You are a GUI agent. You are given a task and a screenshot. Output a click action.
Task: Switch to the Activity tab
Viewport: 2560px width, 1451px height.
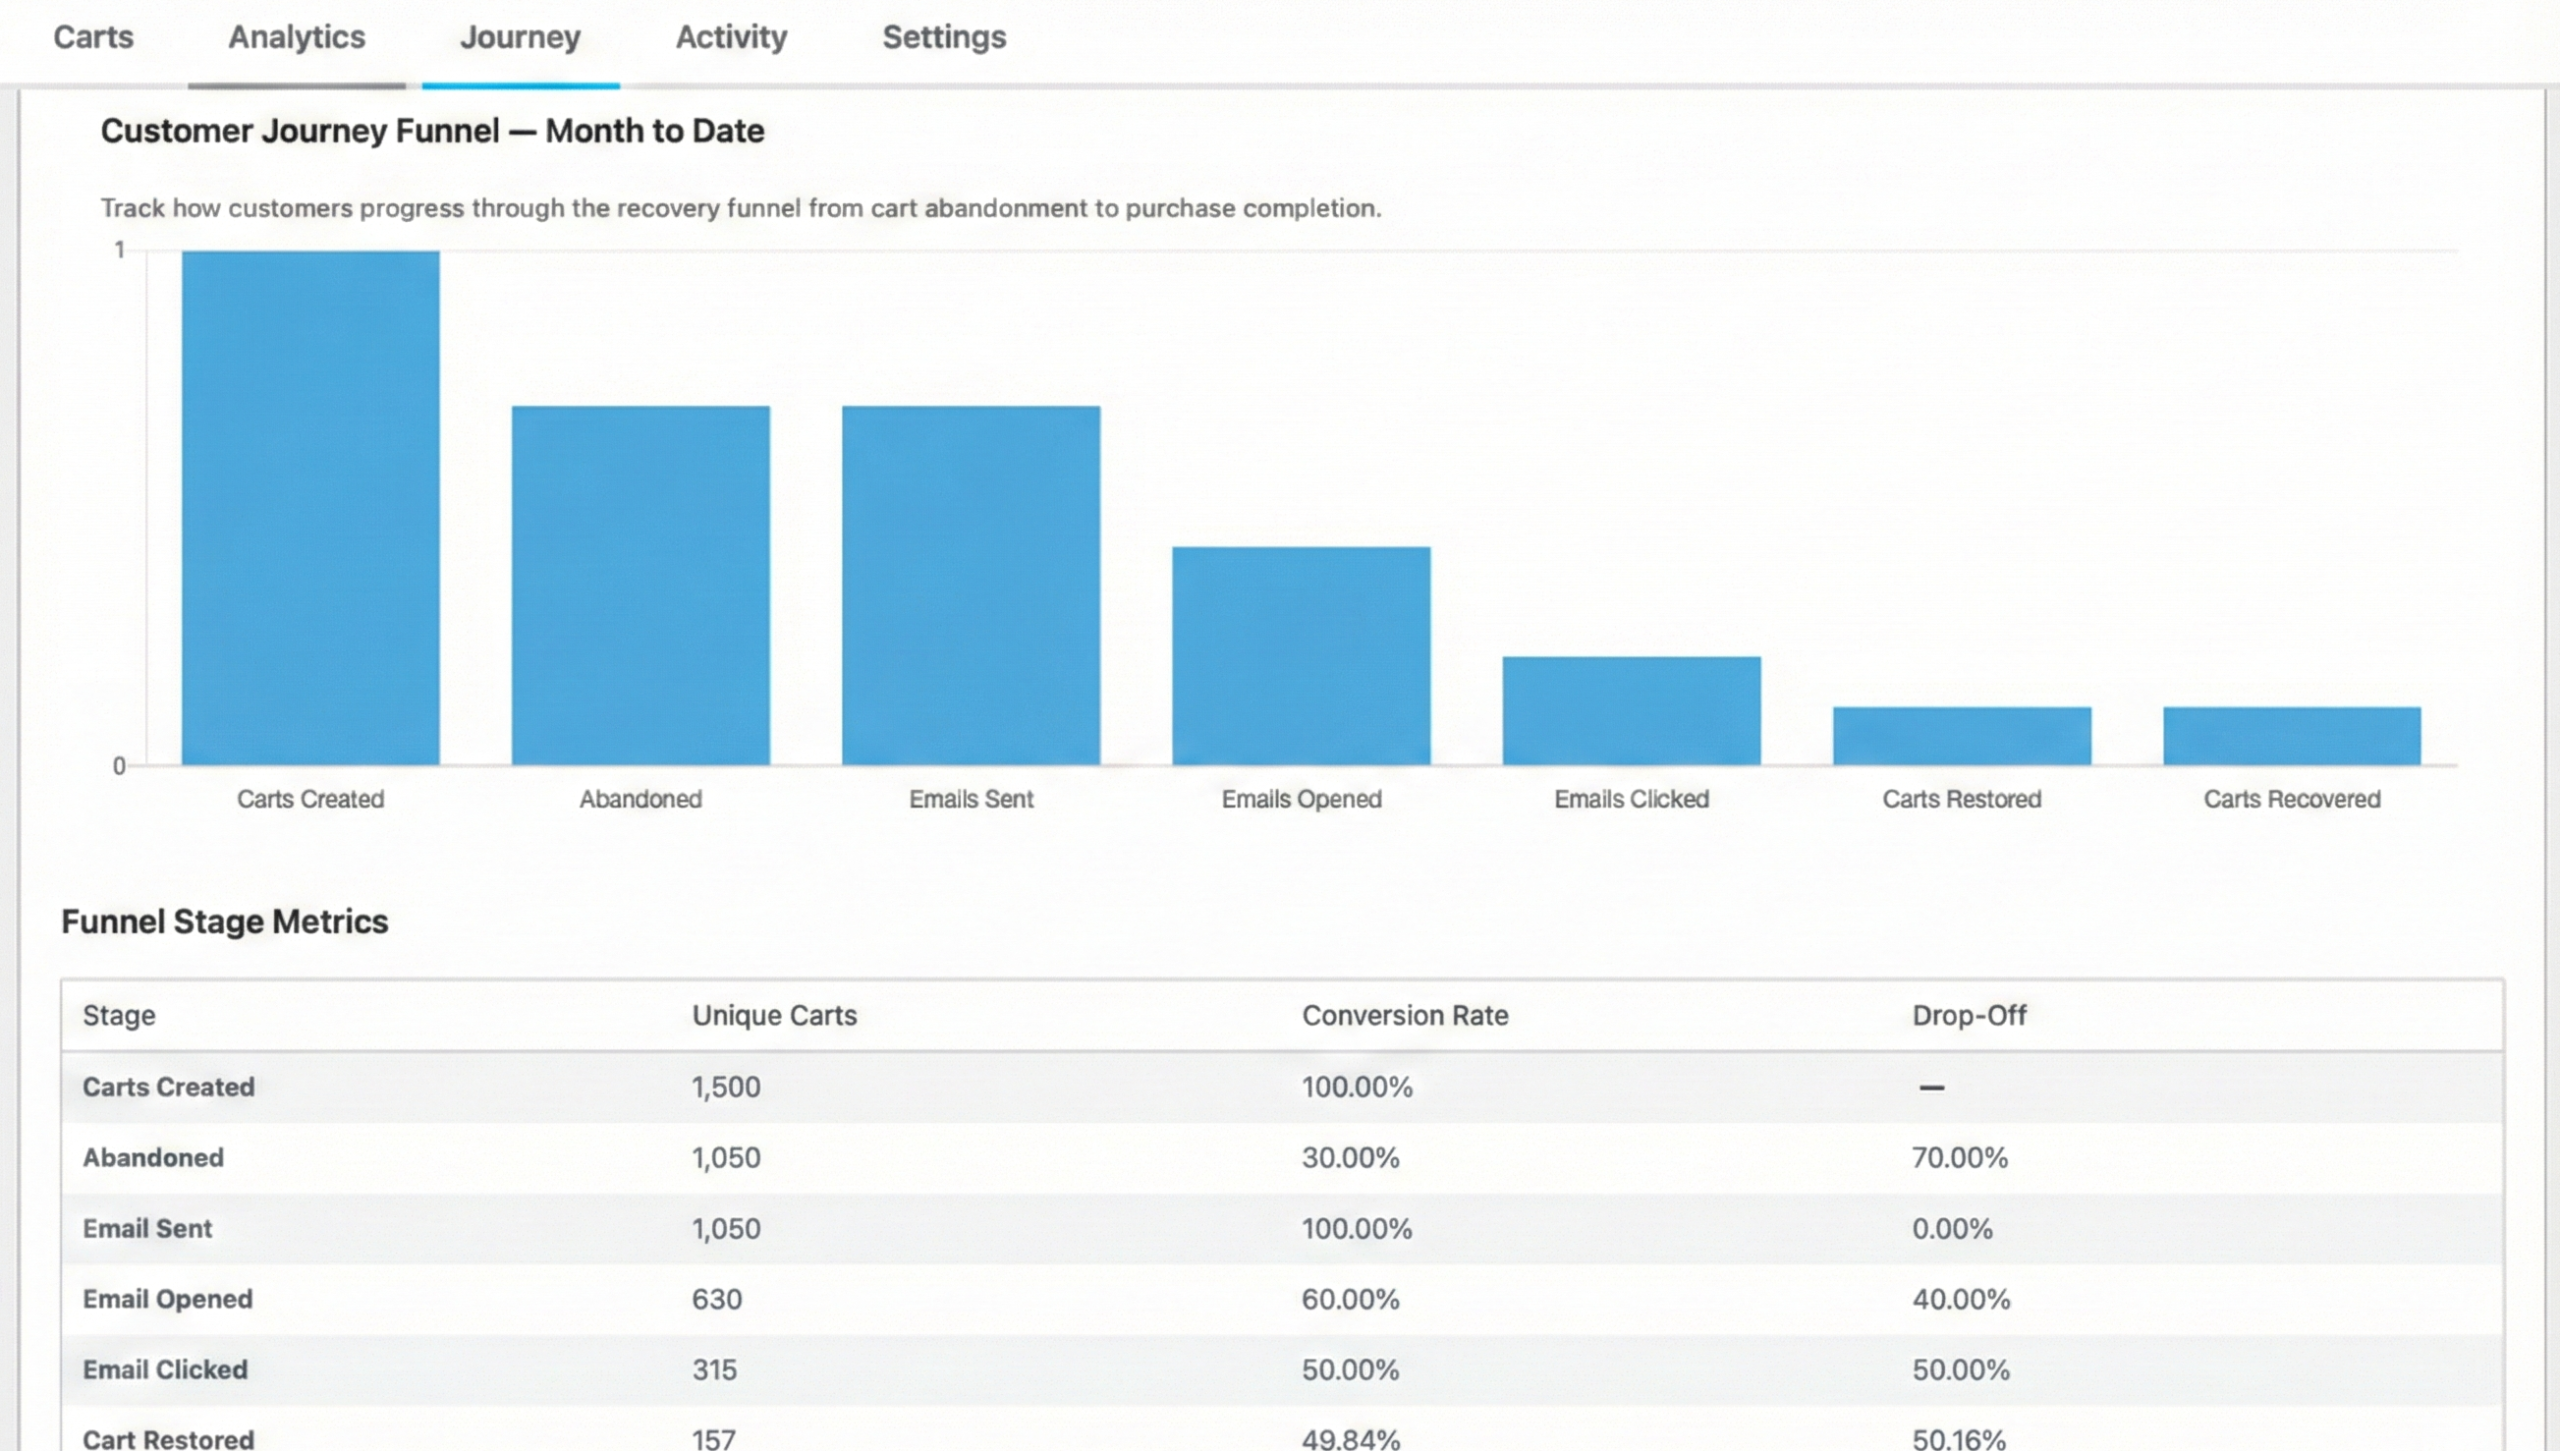731,37
